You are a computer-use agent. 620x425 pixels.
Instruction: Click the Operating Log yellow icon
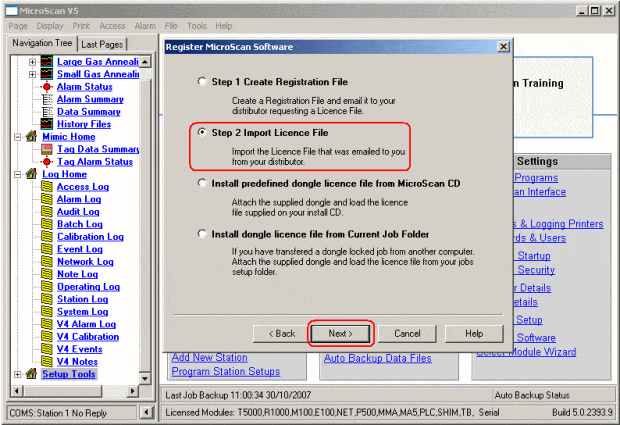(47, 287)
